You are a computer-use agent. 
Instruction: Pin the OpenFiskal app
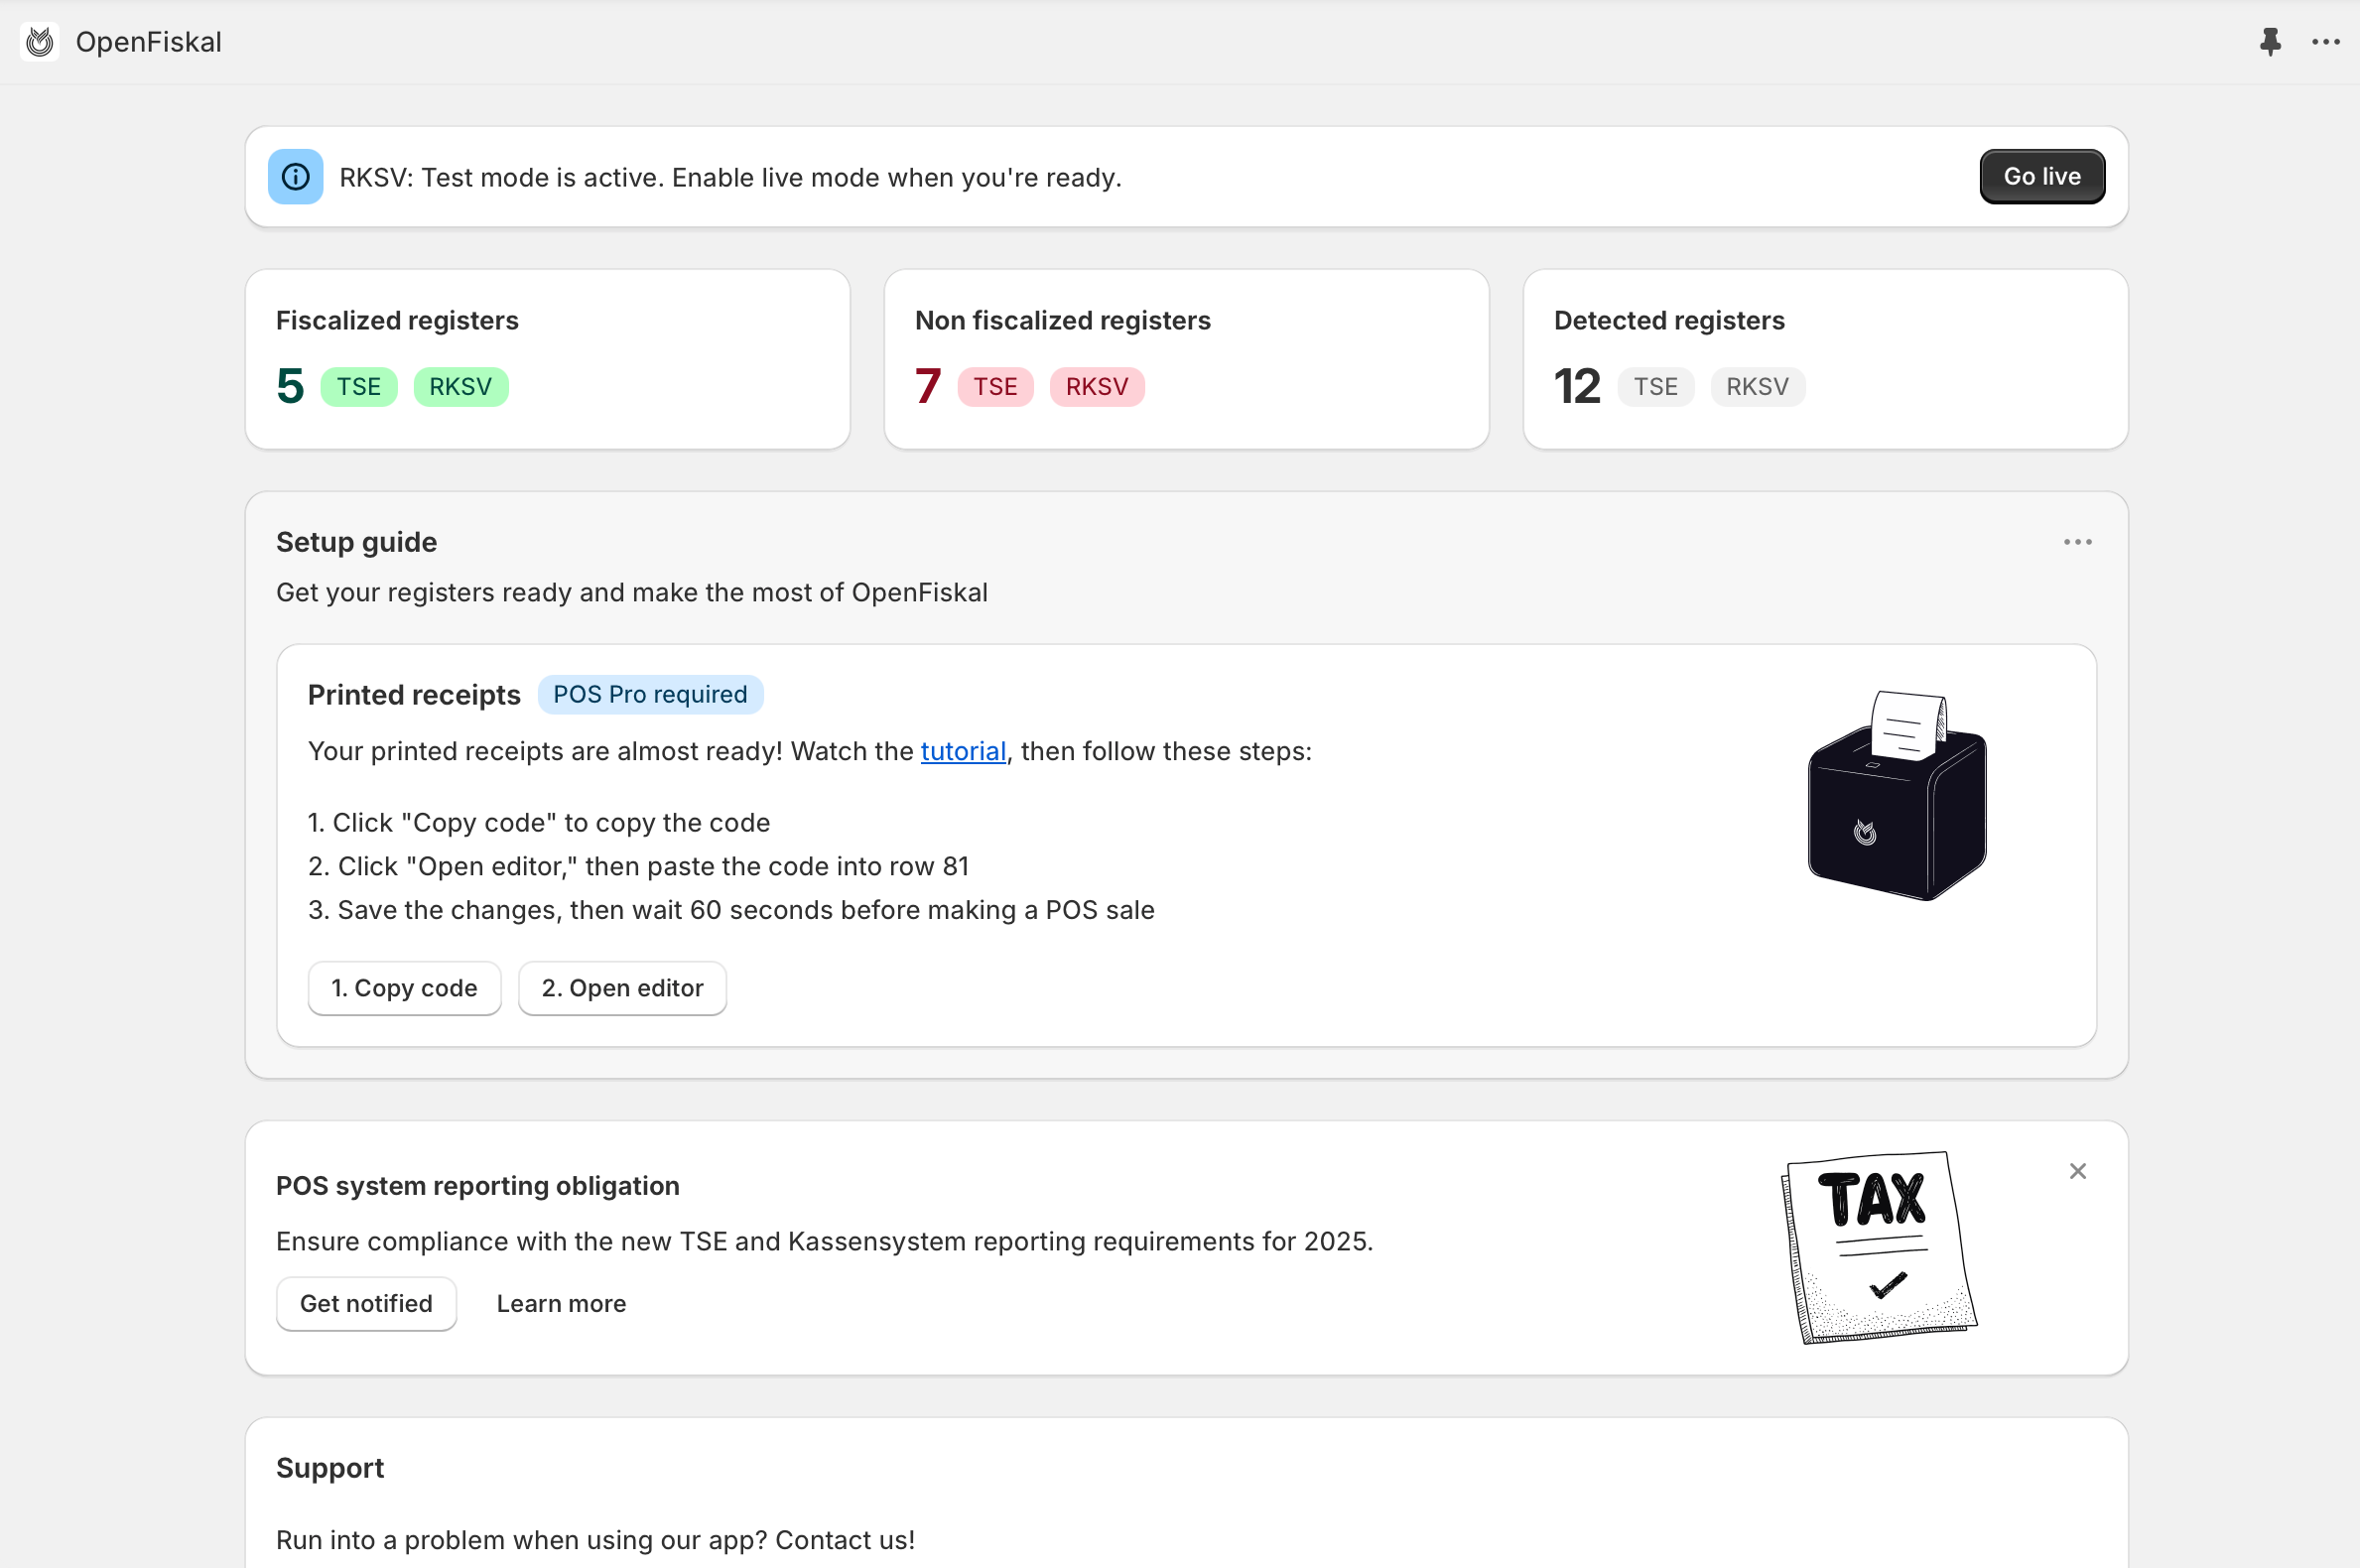[x=2270, y=42]
